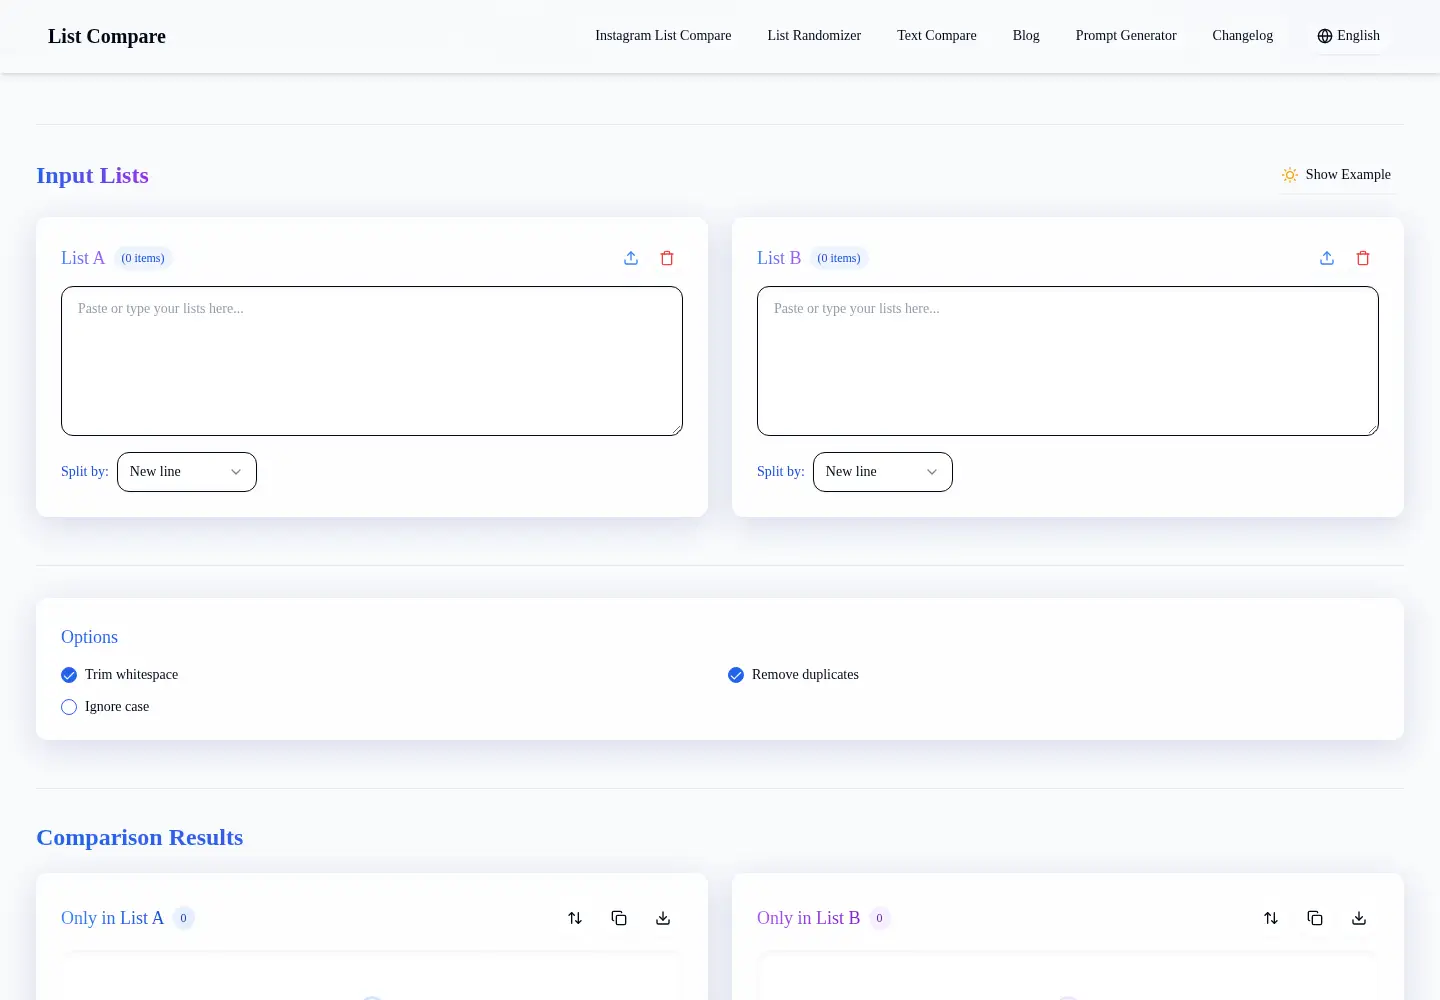Image resolution: width=1440 pixels, height=1000 pixels.
Task: Copy the Only in List B results
Action: click(1315, 918)
